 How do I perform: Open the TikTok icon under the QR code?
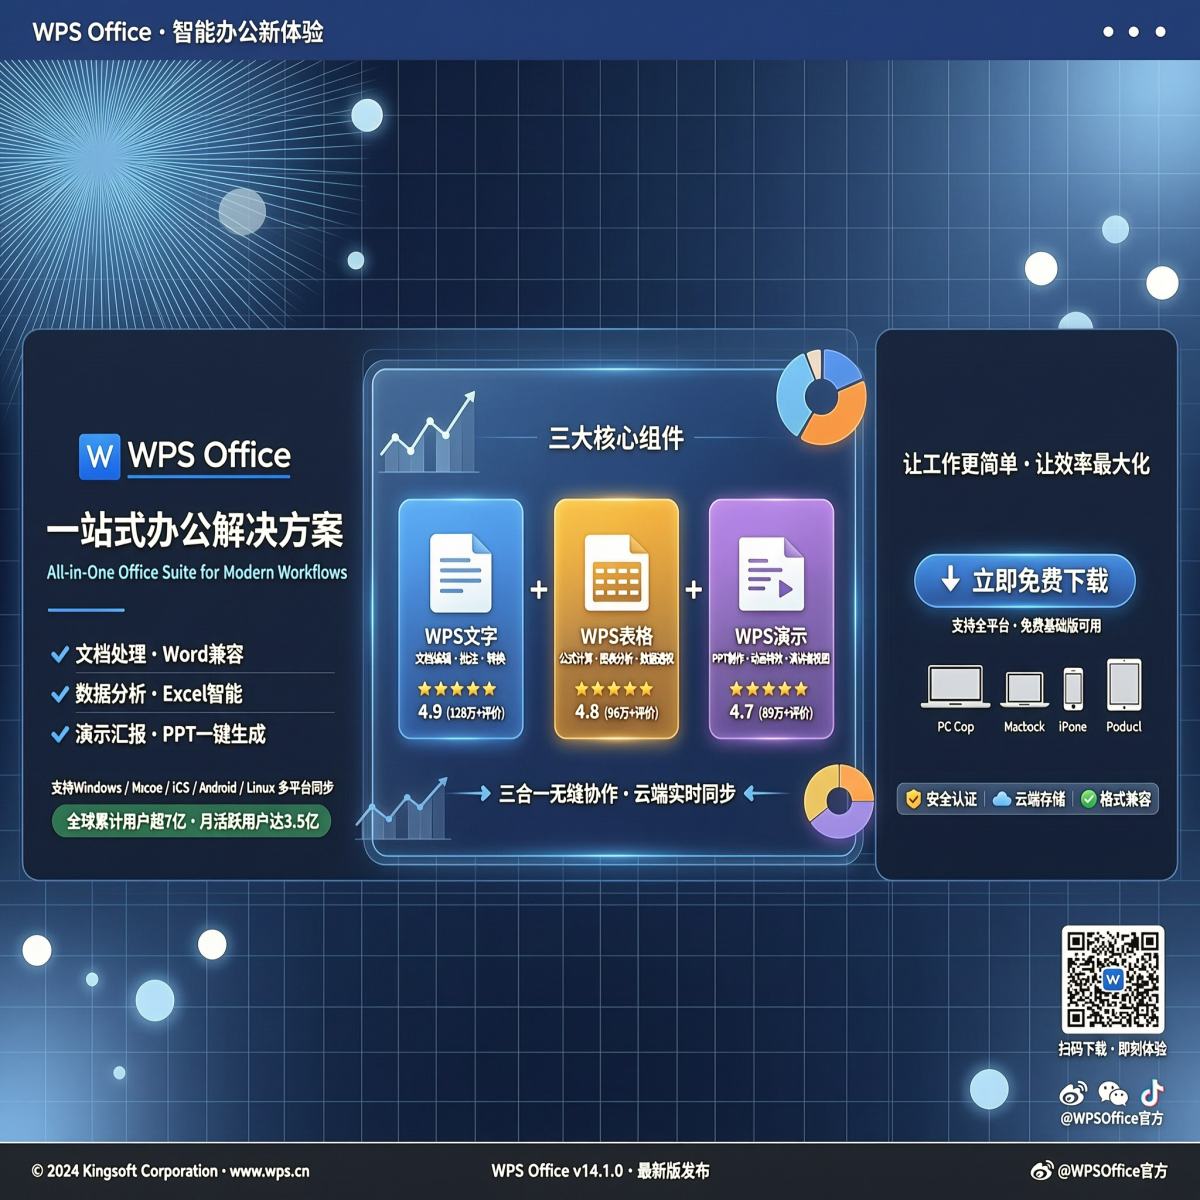point(1152,1092)
